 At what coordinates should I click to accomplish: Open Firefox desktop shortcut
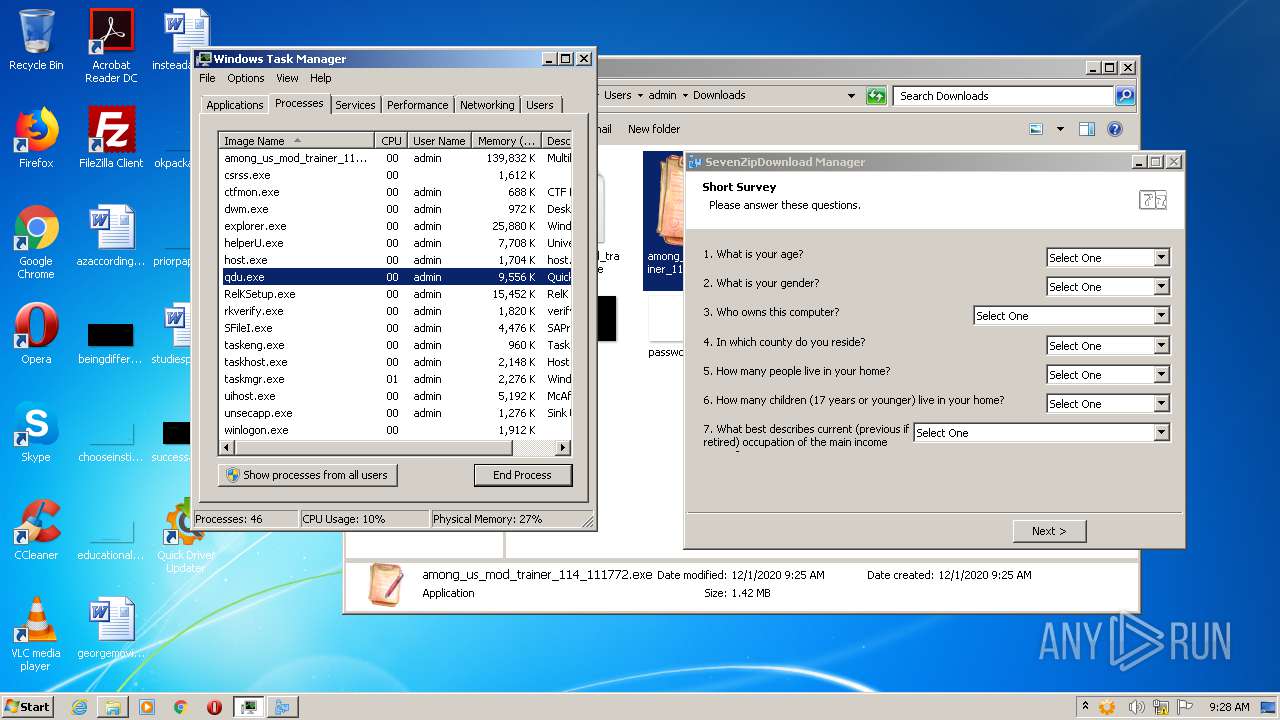[36, 138]
